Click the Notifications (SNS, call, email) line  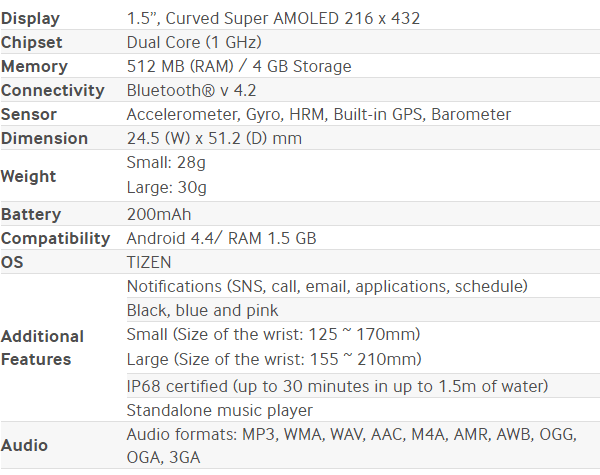click(327, 286)
